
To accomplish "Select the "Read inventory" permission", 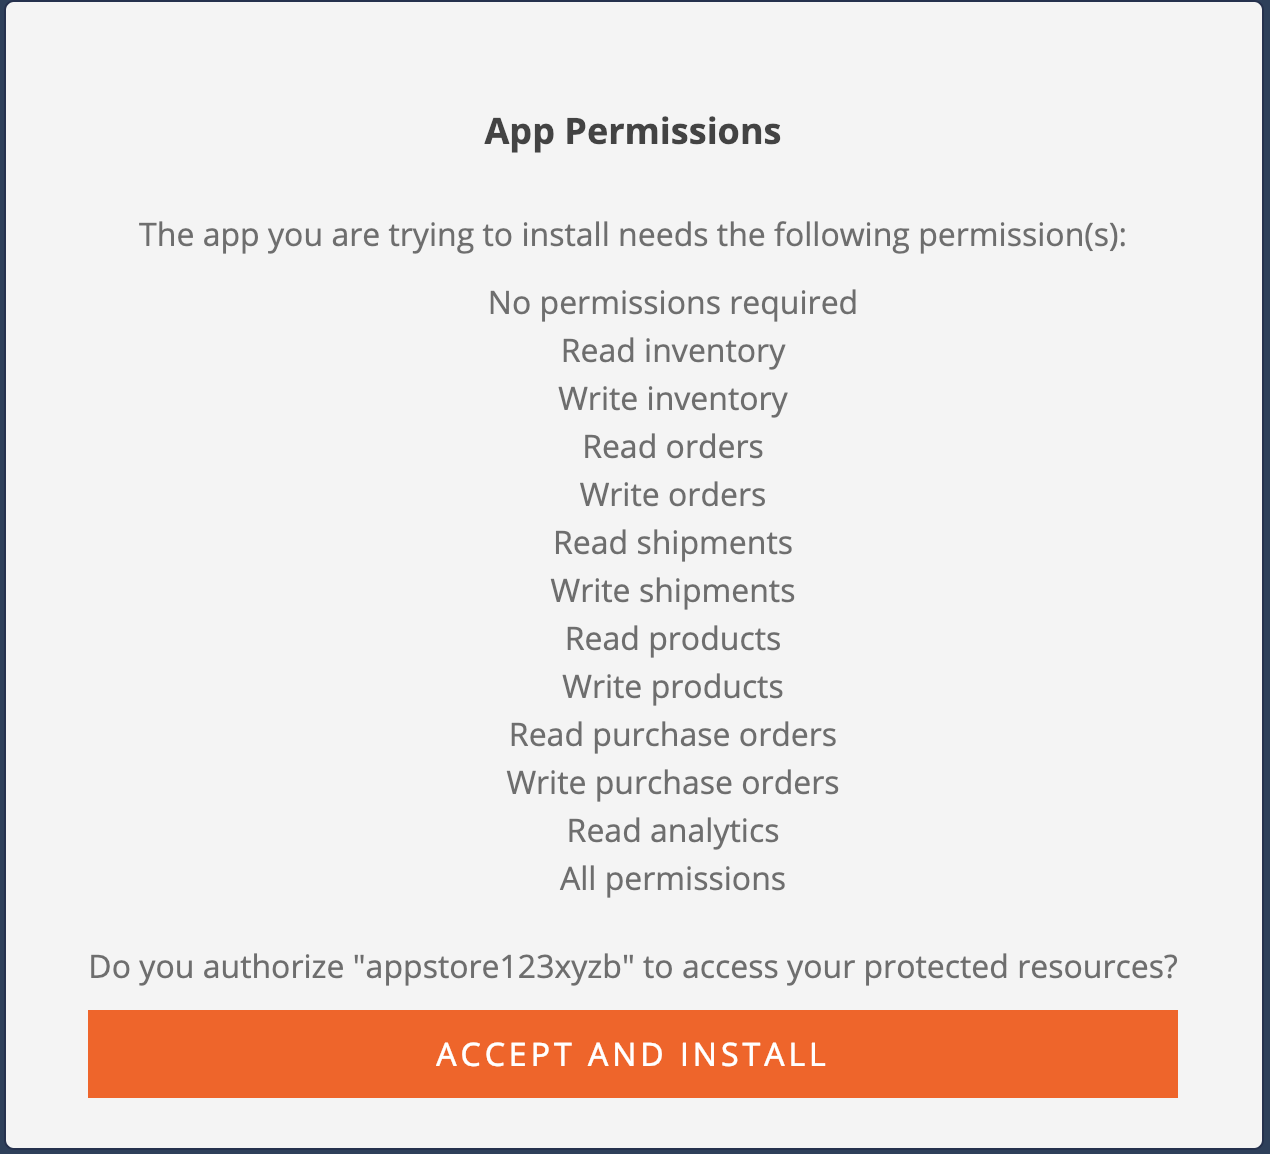I will pyautogui.click(x=673, y=350).
